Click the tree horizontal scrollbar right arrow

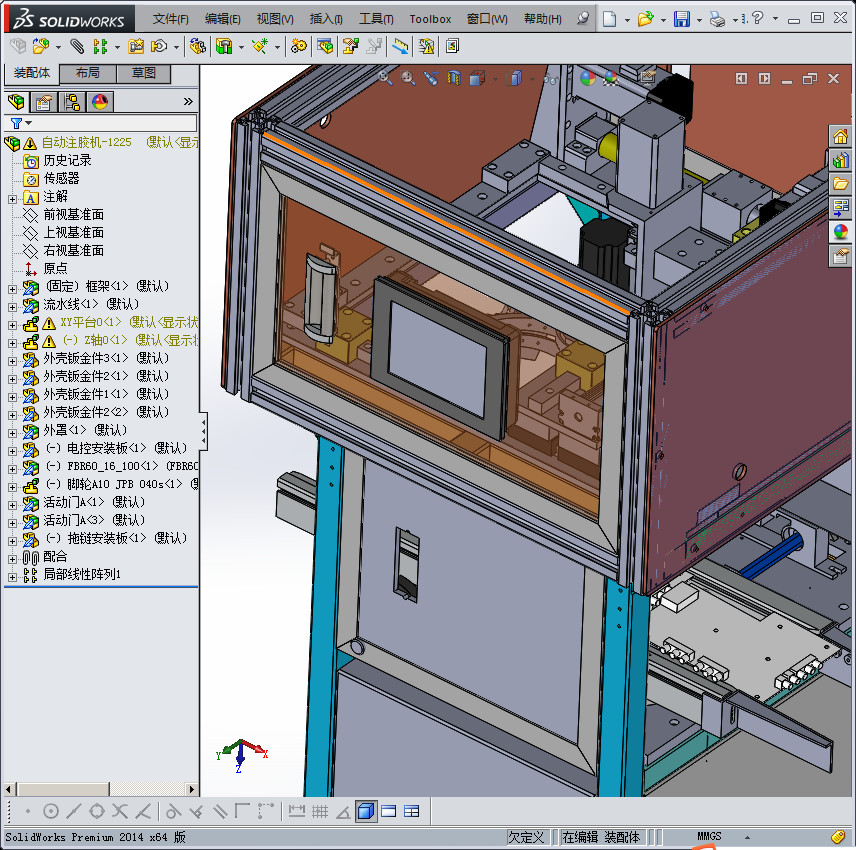(x=191, y=789)
